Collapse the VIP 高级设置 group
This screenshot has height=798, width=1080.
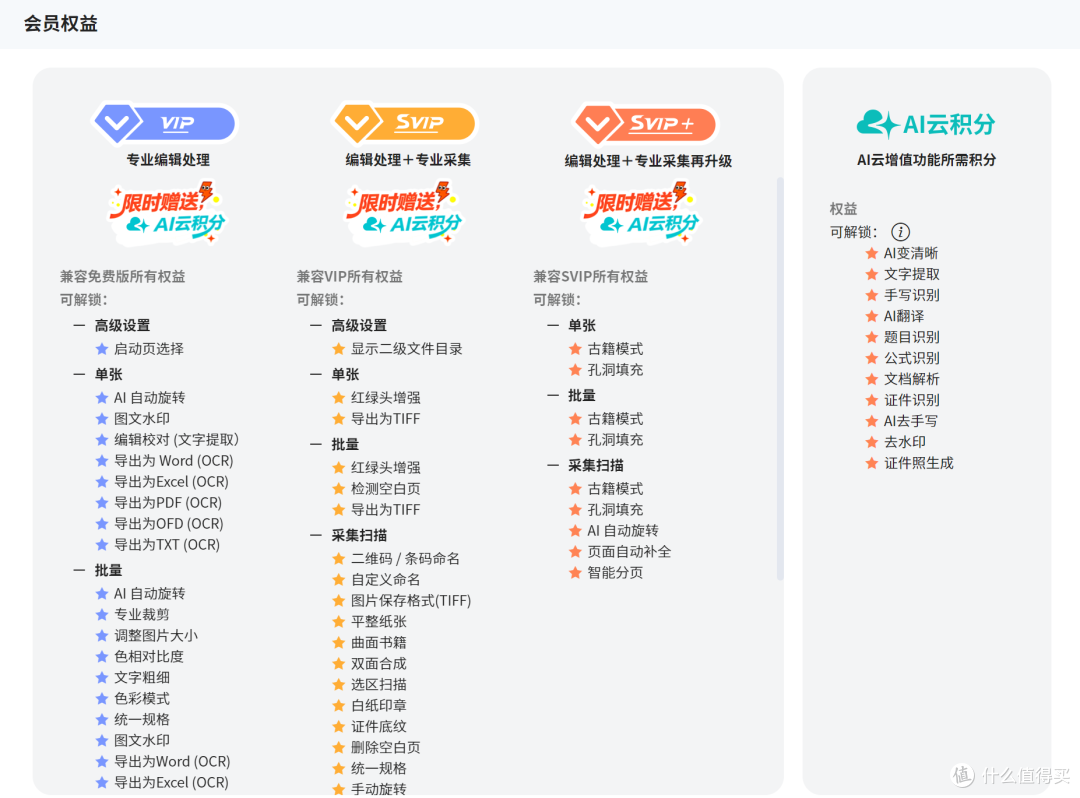pos(79,325)
